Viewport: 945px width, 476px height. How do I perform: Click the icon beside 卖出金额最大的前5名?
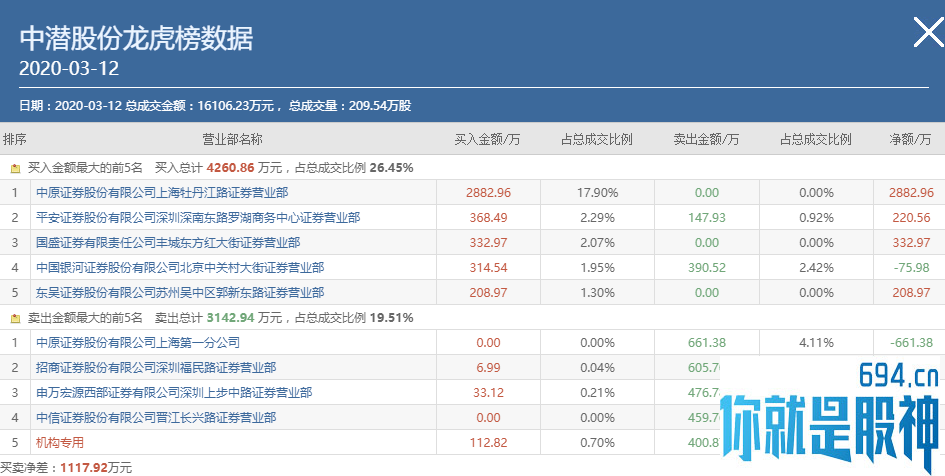16,318
